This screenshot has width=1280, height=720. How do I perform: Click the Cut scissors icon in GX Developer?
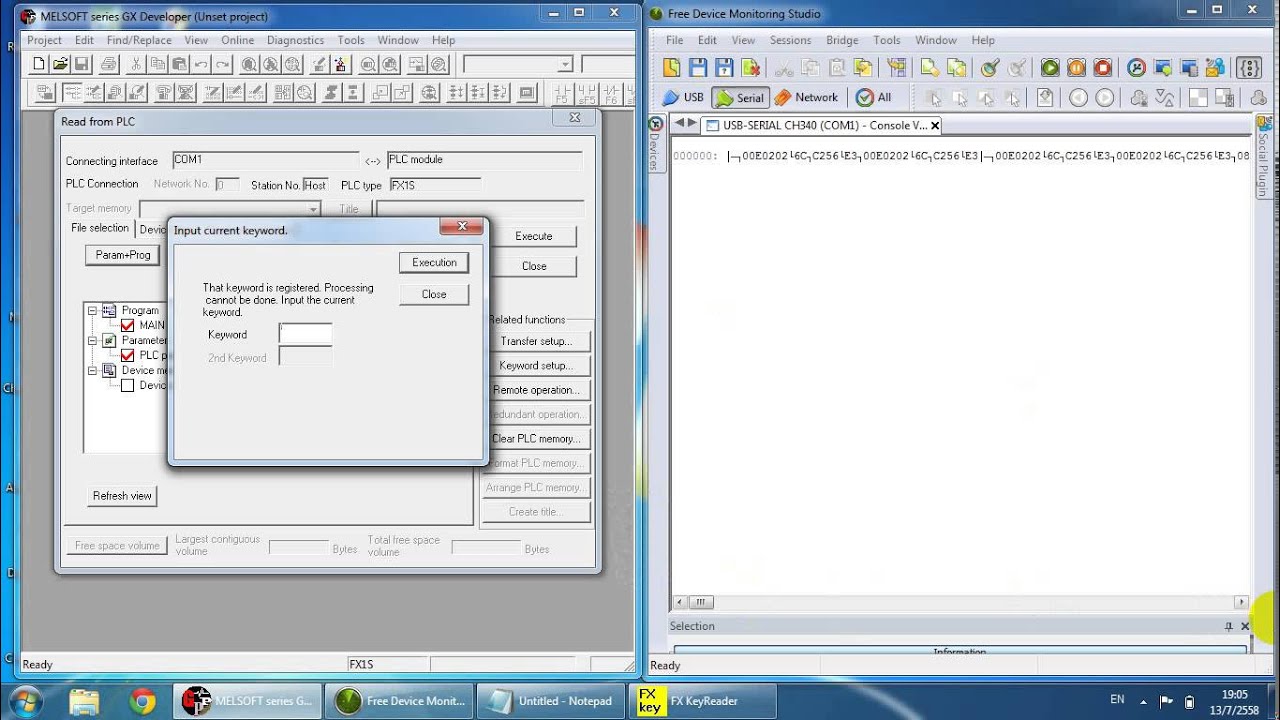(136, 64)
